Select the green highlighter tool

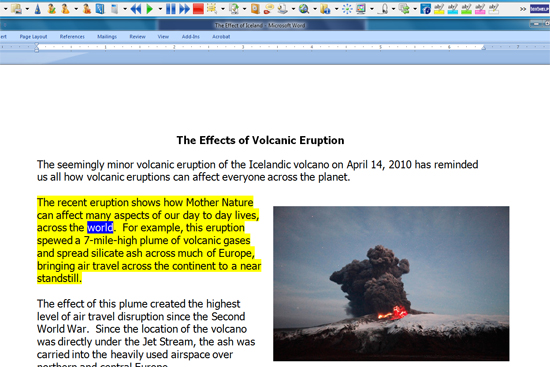pyautogui.click(x=466, y=9)
